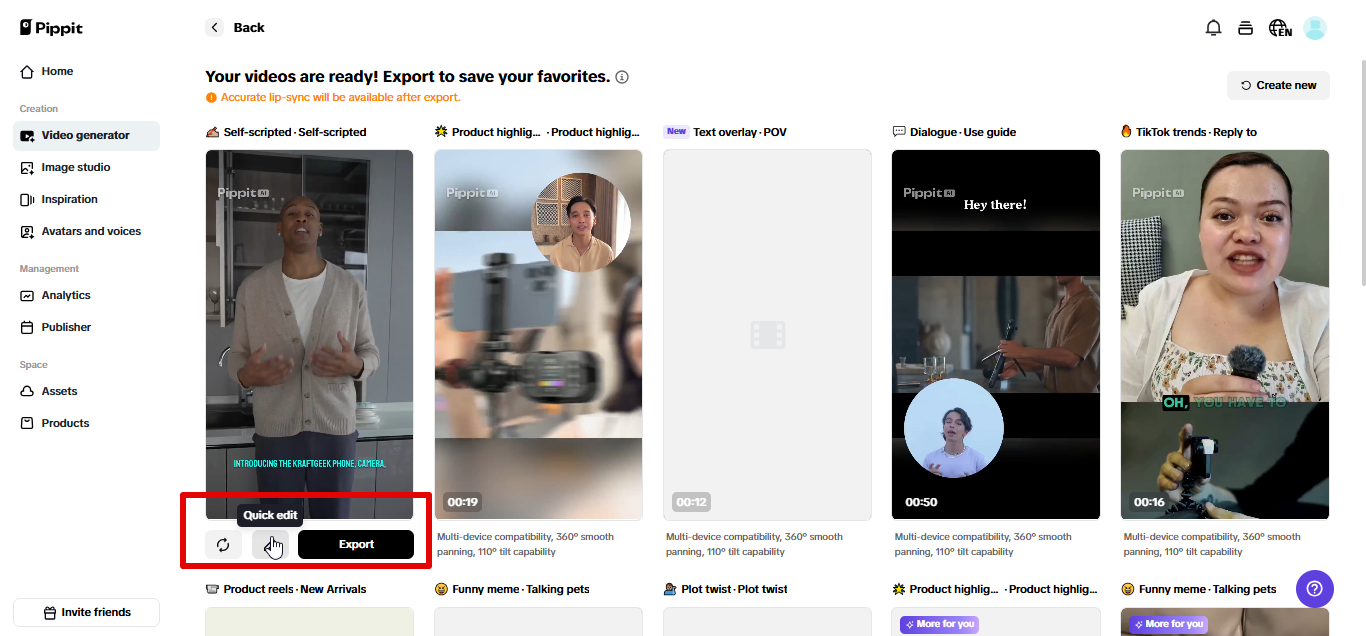Click the More for you badge
The width and height of the screenshot is (1366, 636).
(x=938, y=623)
